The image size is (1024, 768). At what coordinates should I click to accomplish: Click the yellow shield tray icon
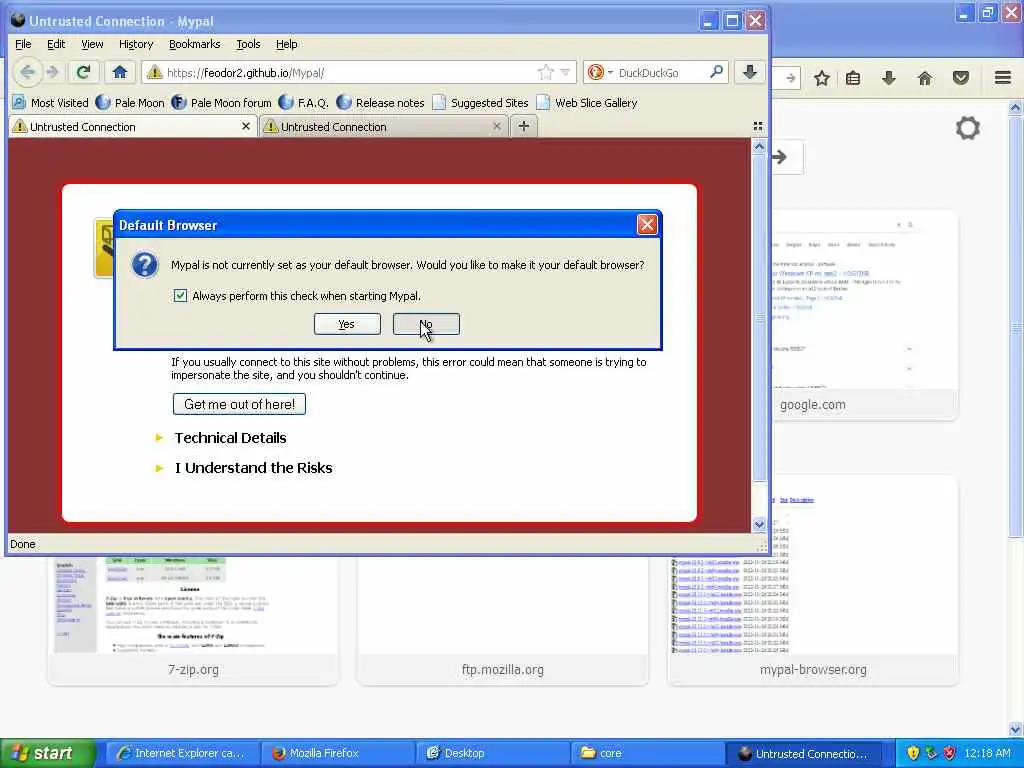(913, 753)
